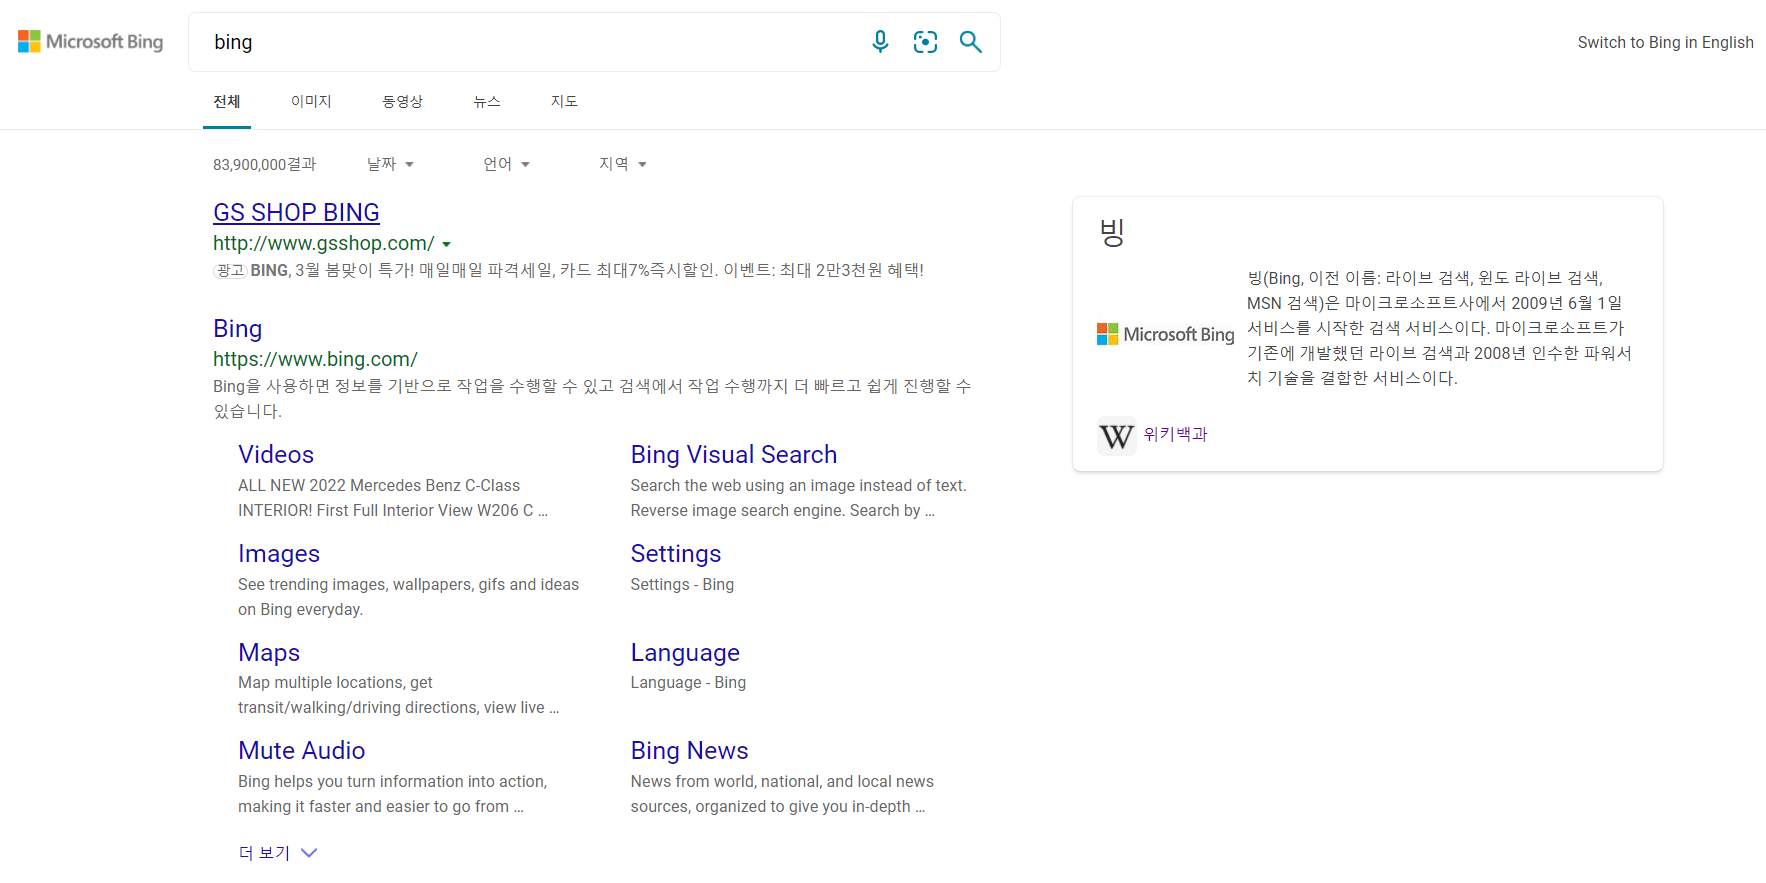Click the Microsoft Bing logo in header
The width and height of the screenshot is (1766, 883).
pos(90,42)
